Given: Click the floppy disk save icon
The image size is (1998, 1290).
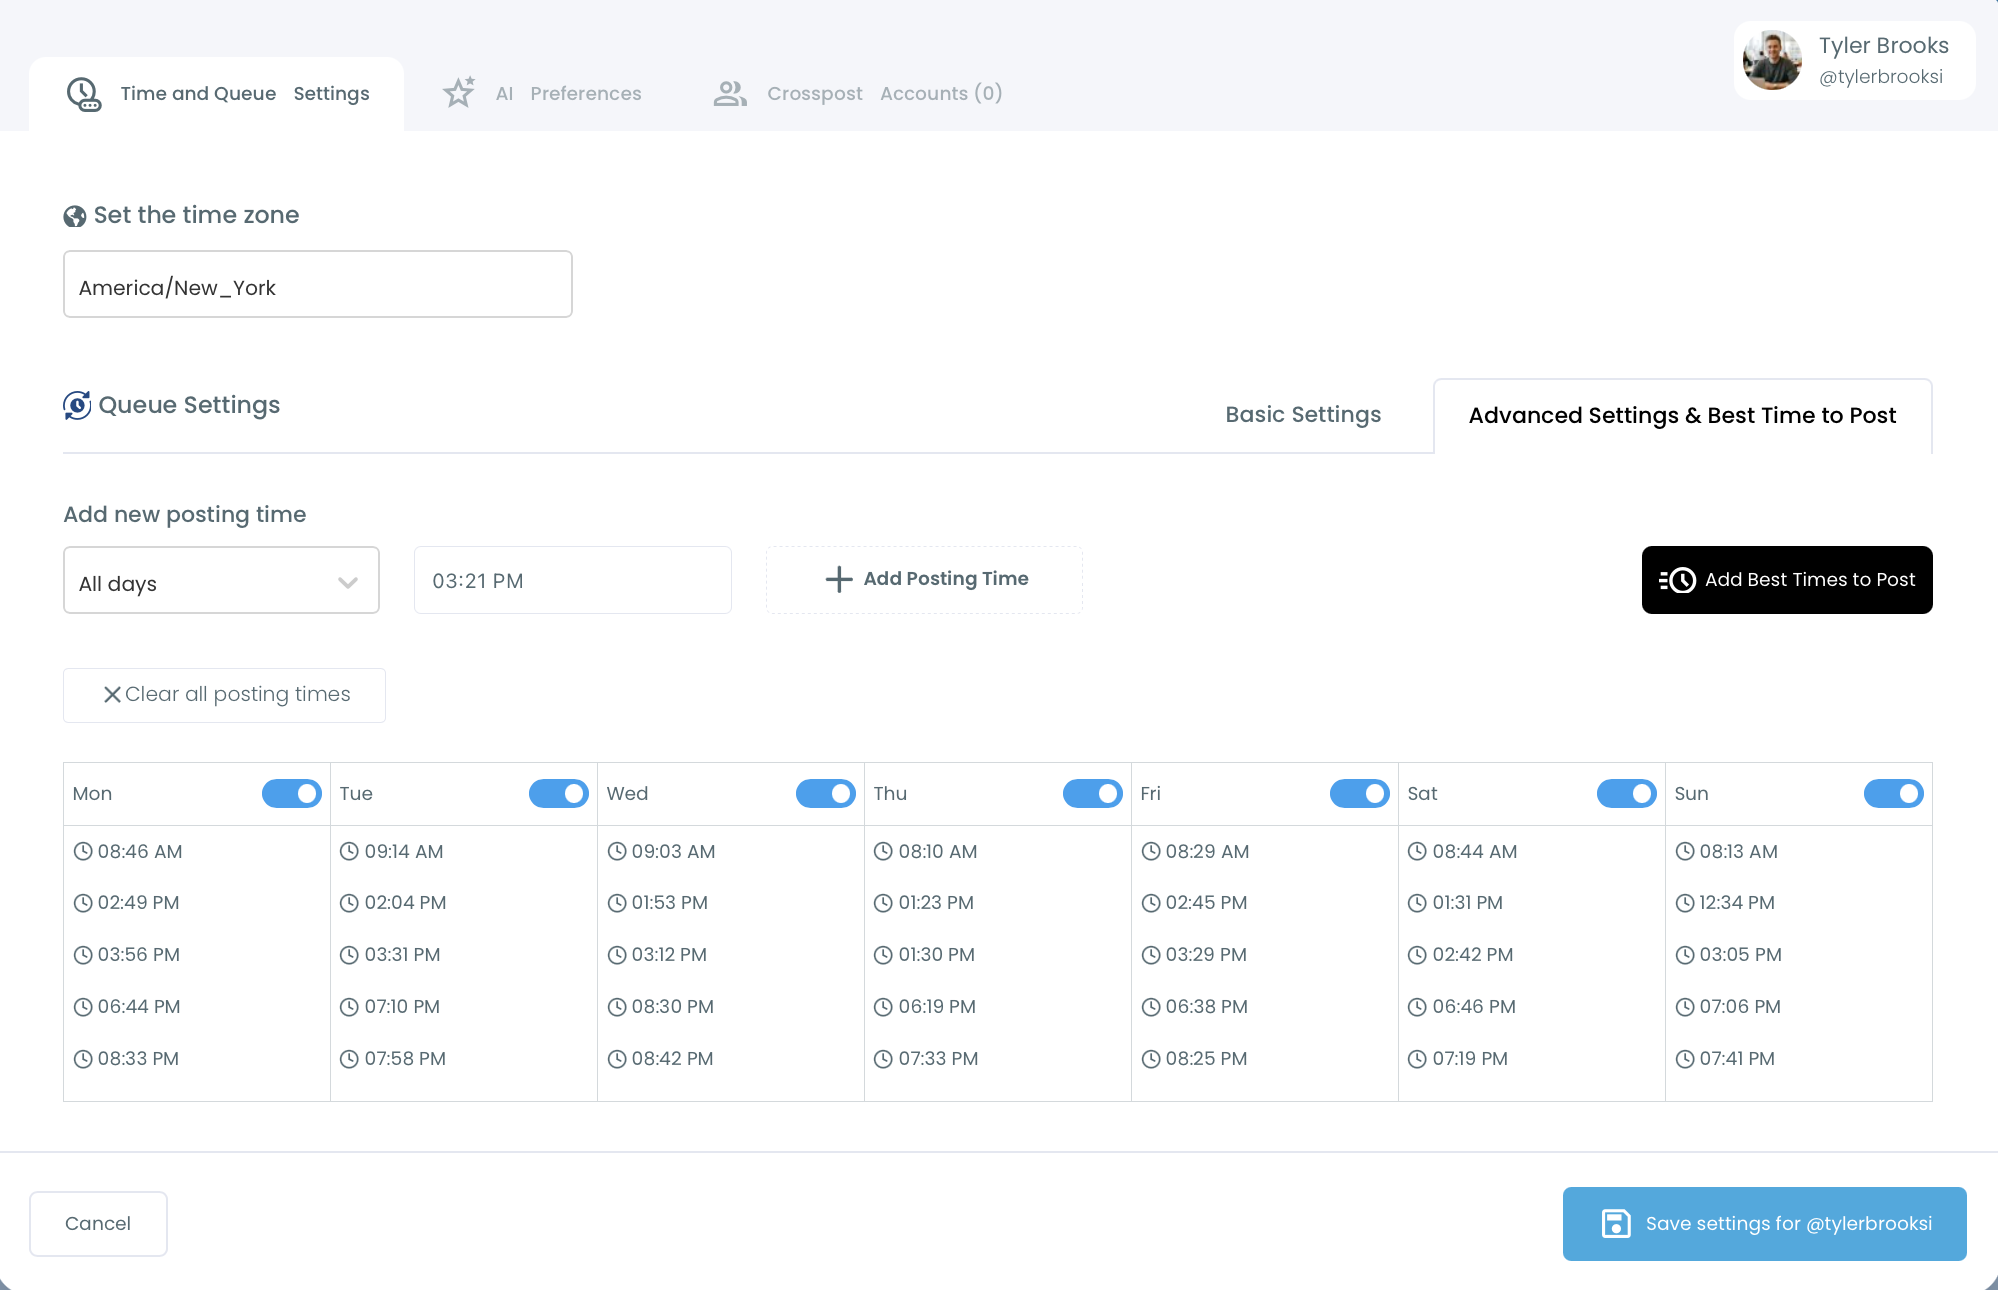Looking at the screenshot, I should [1616, 1224].
